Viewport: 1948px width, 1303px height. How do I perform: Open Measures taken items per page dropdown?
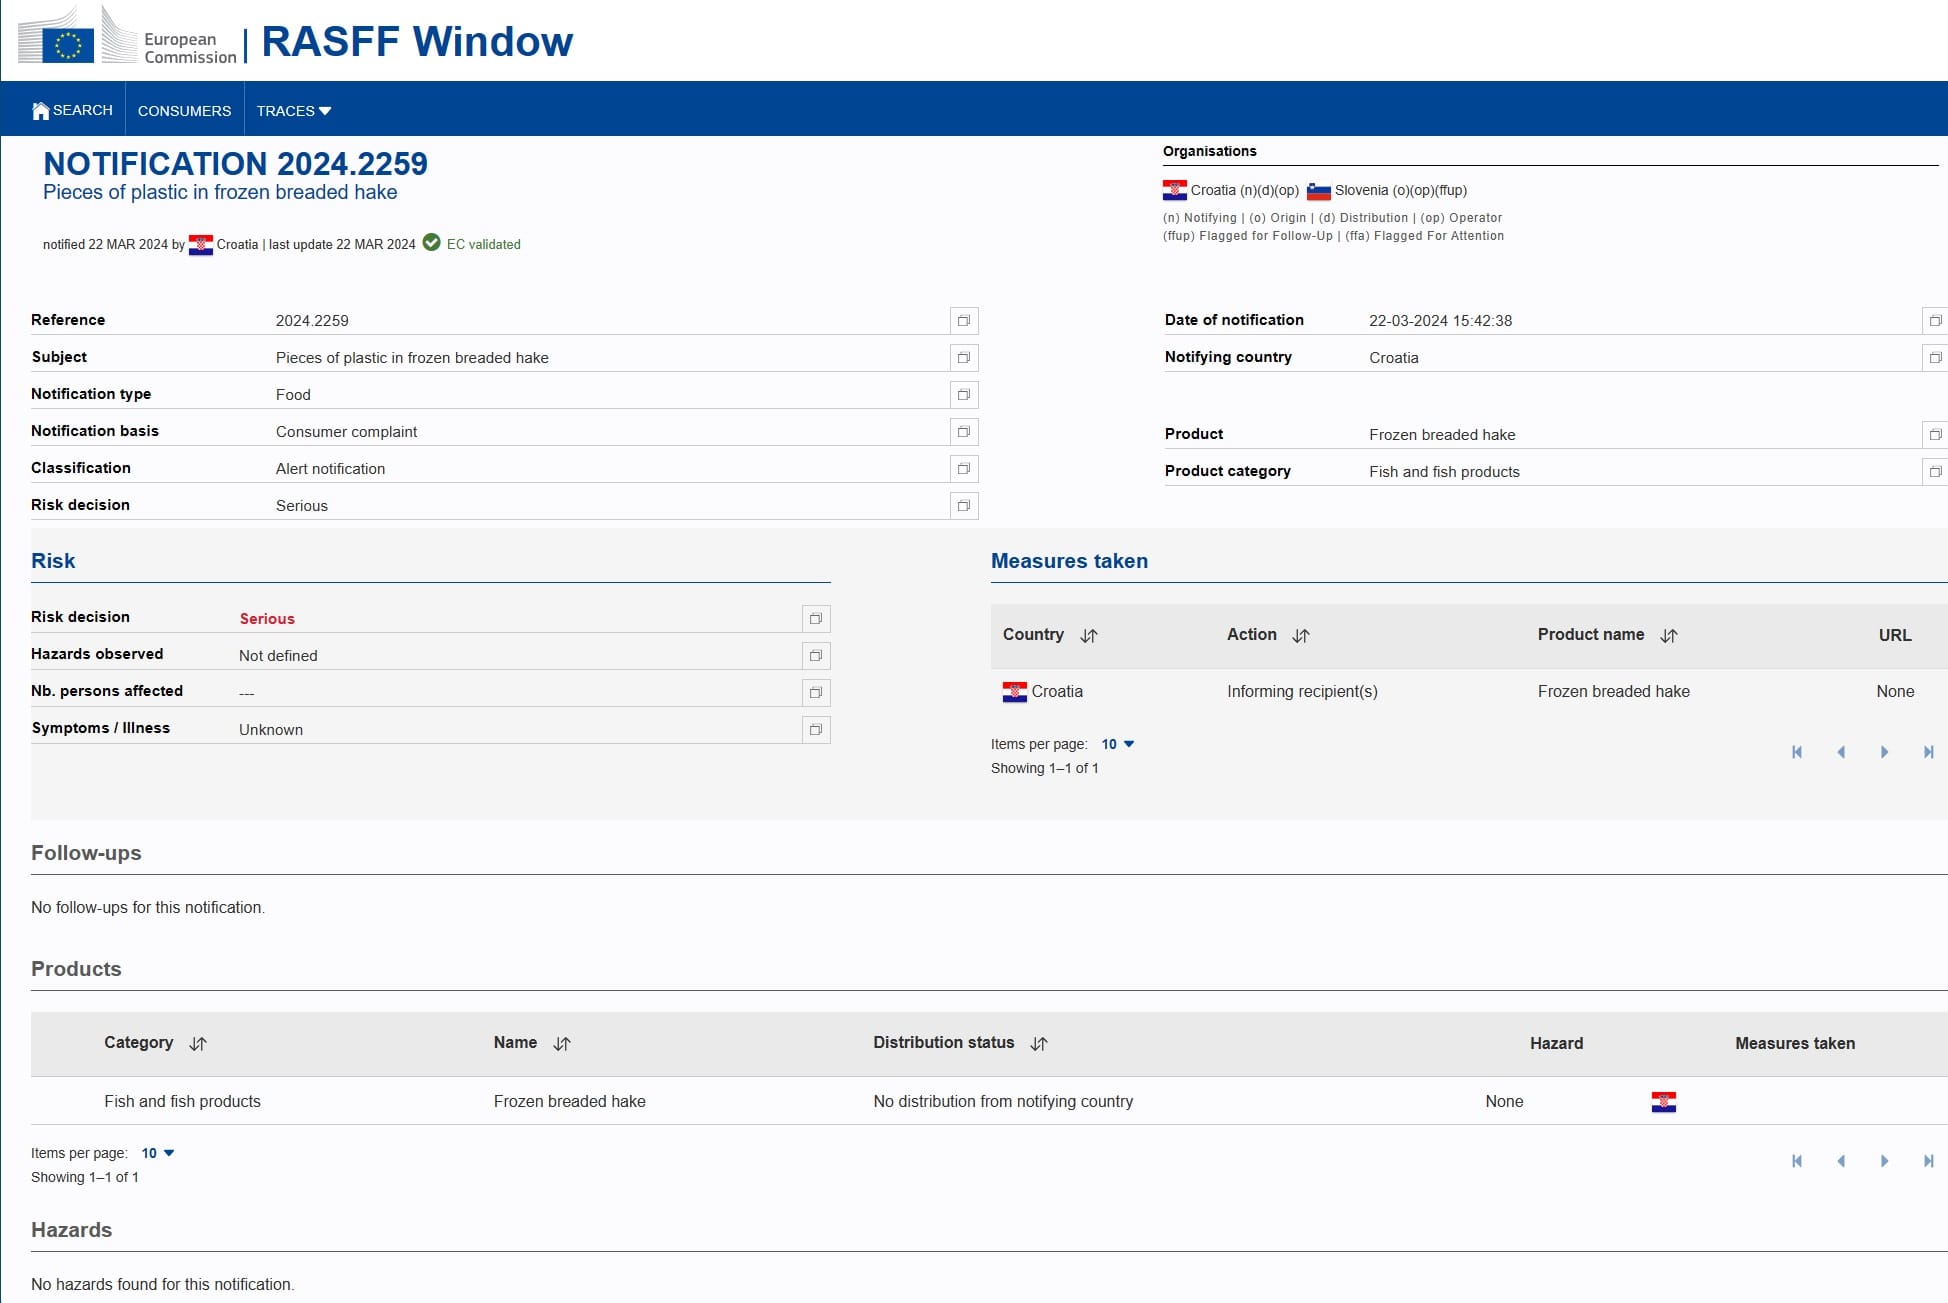(x=1117, y=744)
